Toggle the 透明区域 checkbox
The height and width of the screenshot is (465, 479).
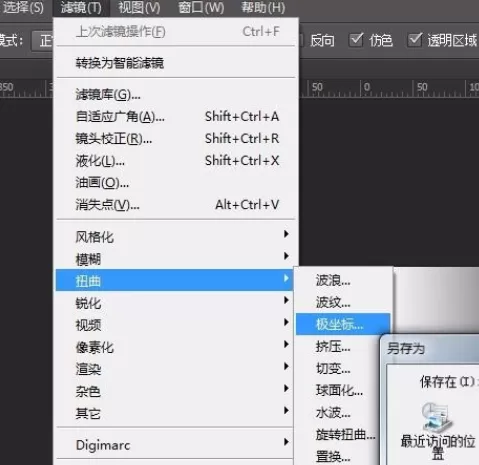click(x=415, y=40)
